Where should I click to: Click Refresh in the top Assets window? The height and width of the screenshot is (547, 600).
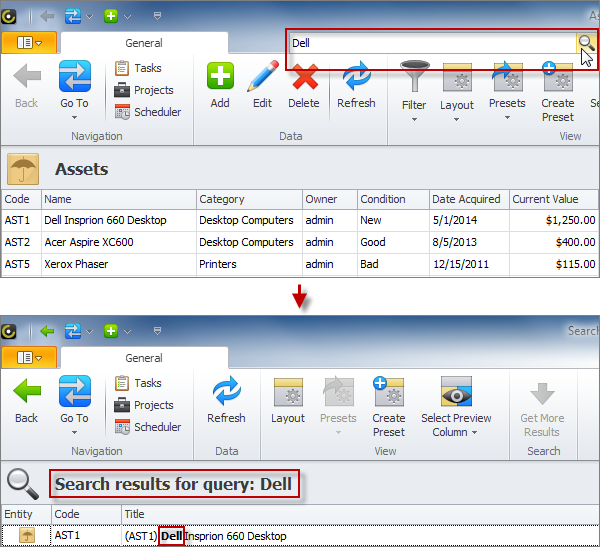point(356,86)
